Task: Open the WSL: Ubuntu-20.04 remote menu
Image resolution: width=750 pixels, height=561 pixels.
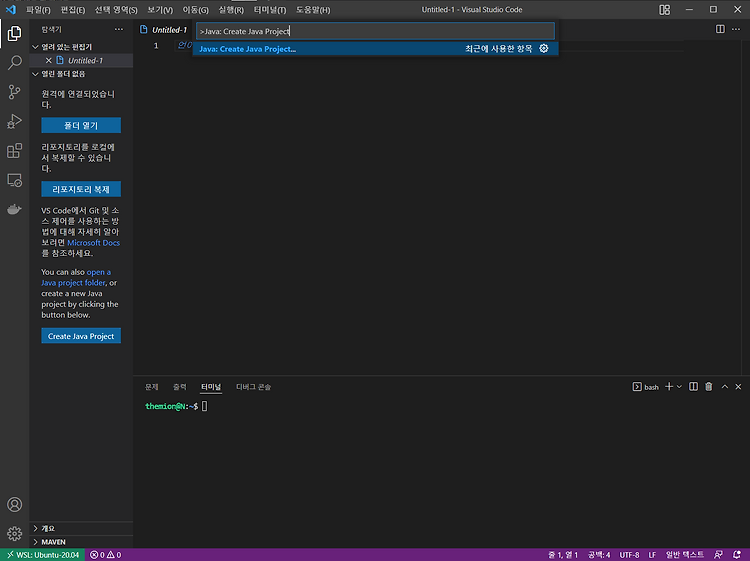Action: (43, 555)
